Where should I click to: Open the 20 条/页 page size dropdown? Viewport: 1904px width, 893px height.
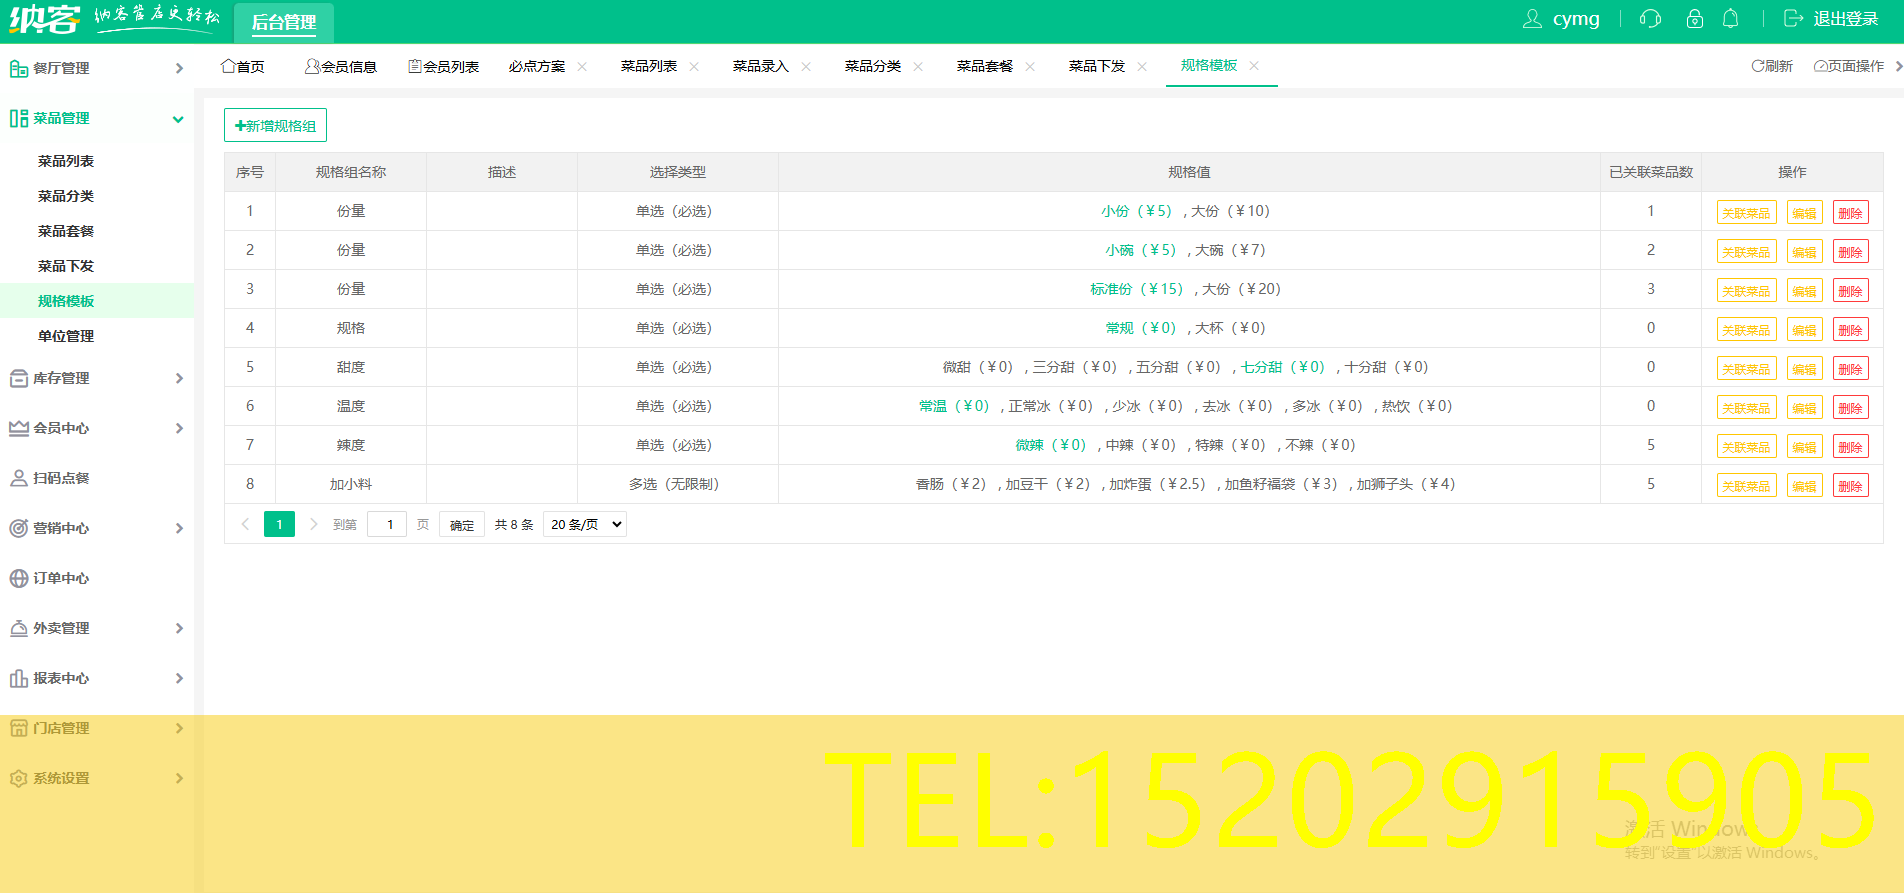pos(585,524)
